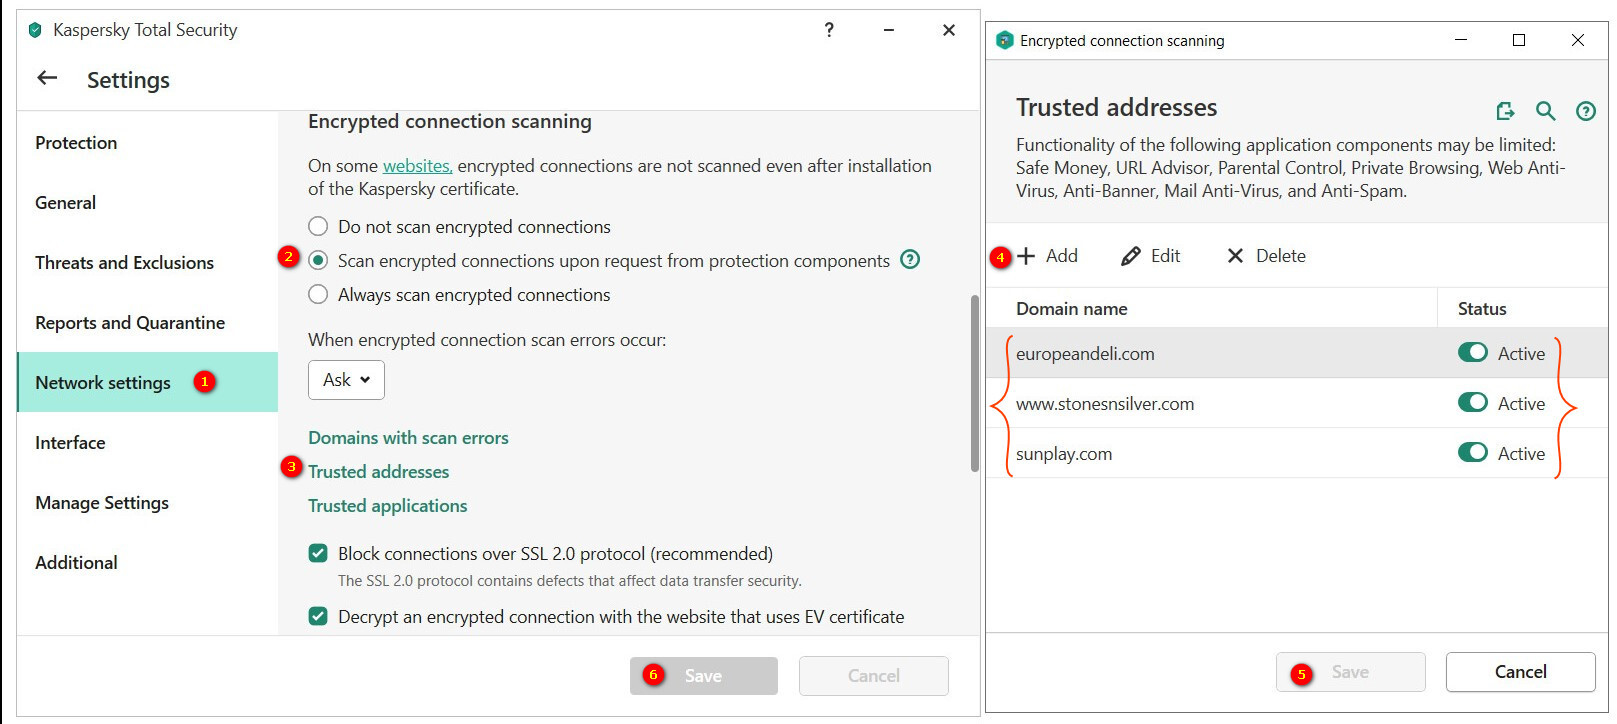The image size is (1617, 724).
Task: Open the Trusted applications link
Action: click(x=387, y=506)
